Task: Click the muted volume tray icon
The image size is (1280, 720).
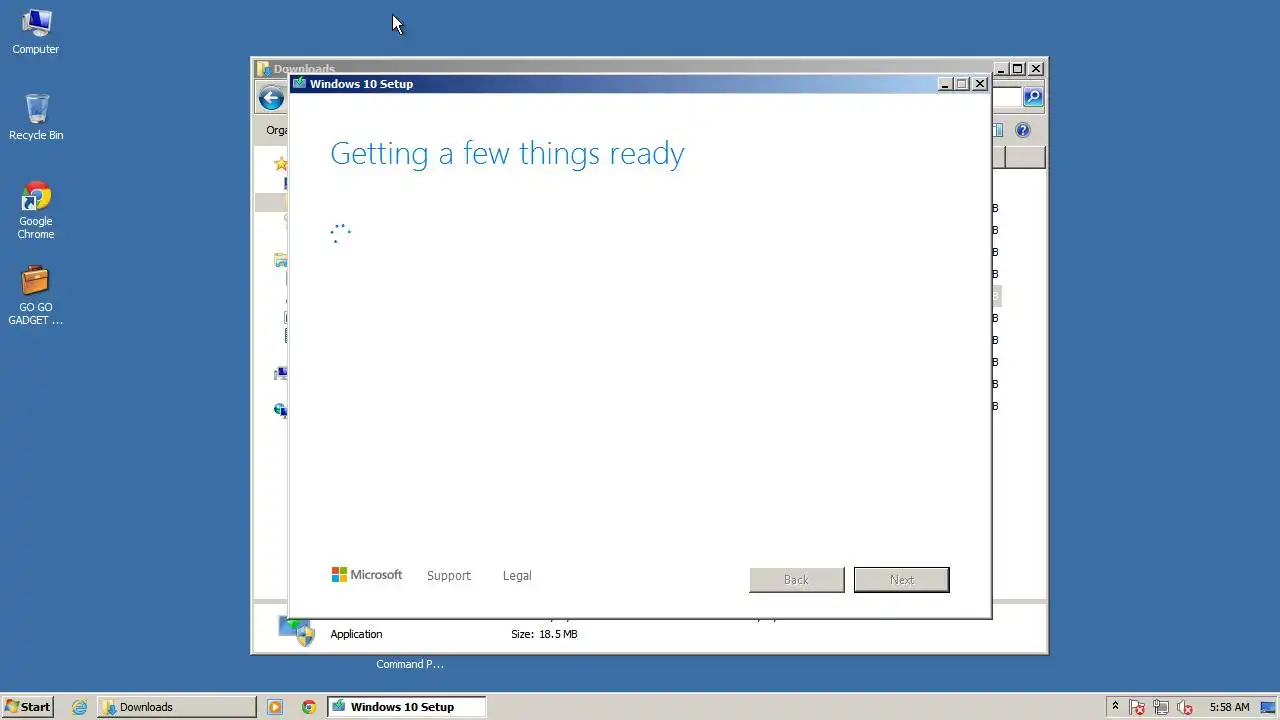Action: pos(1185,707)
